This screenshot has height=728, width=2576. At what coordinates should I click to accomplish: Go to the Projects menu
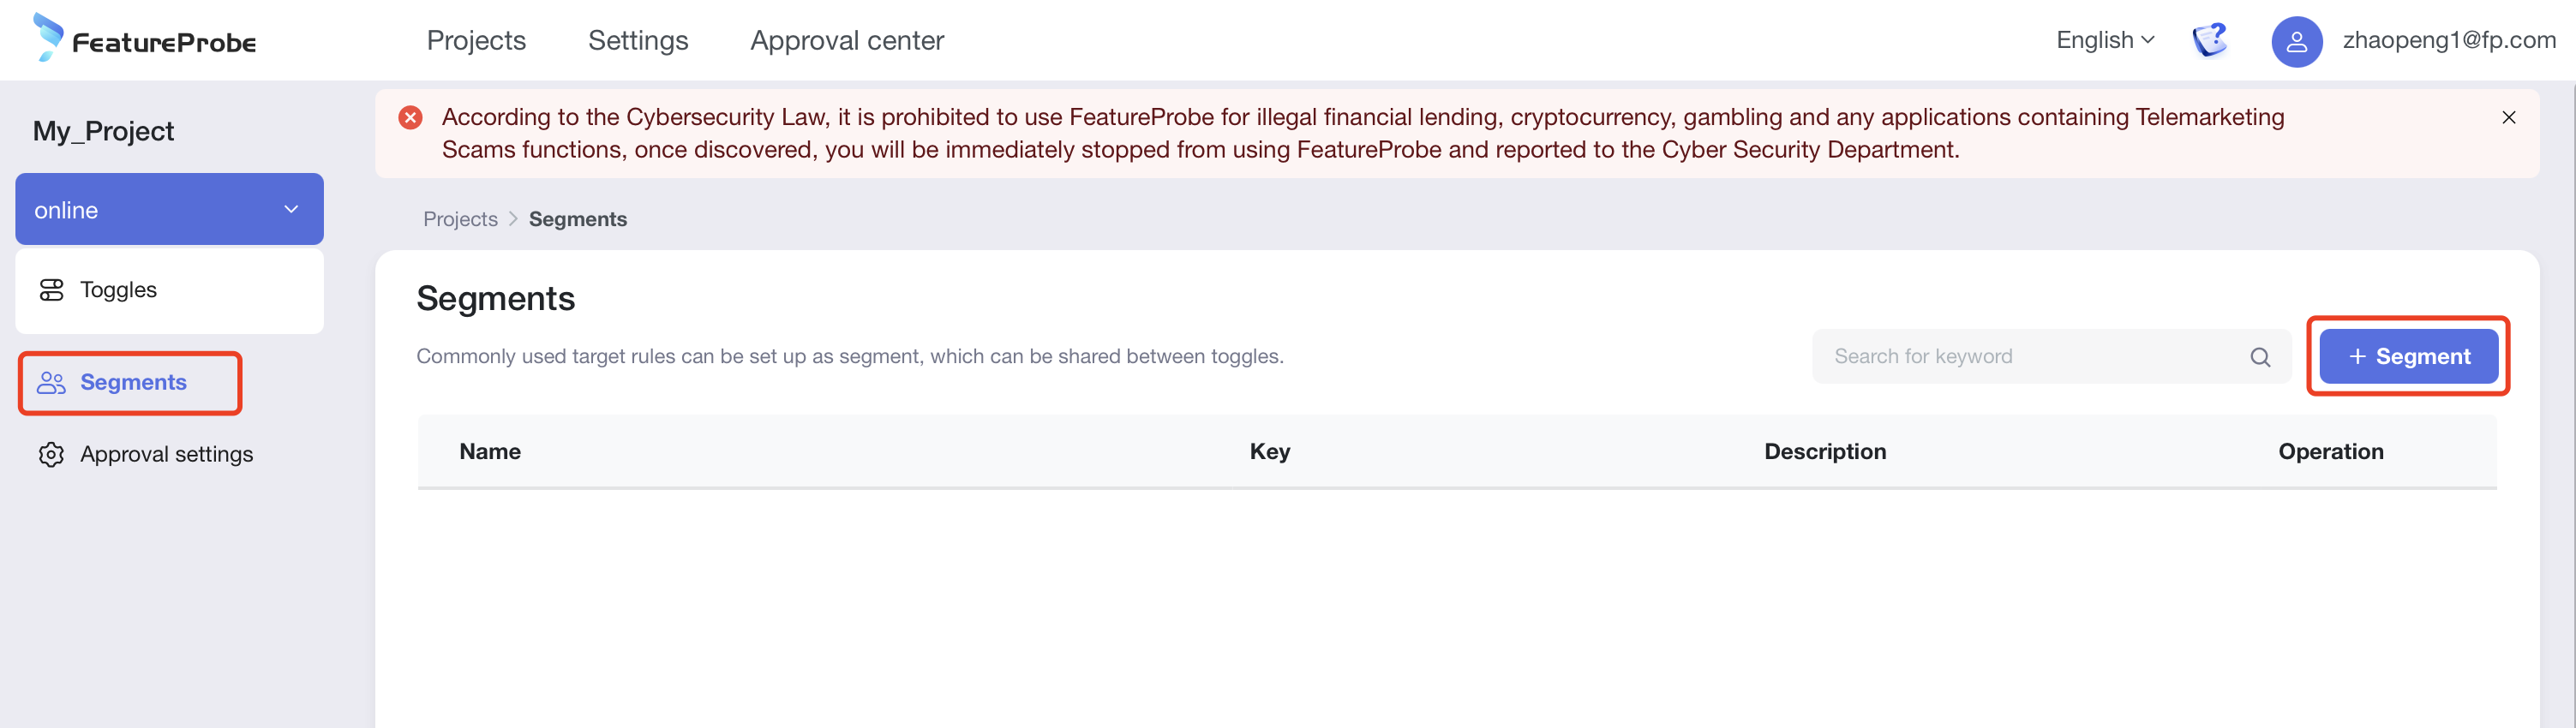(476, 40)
